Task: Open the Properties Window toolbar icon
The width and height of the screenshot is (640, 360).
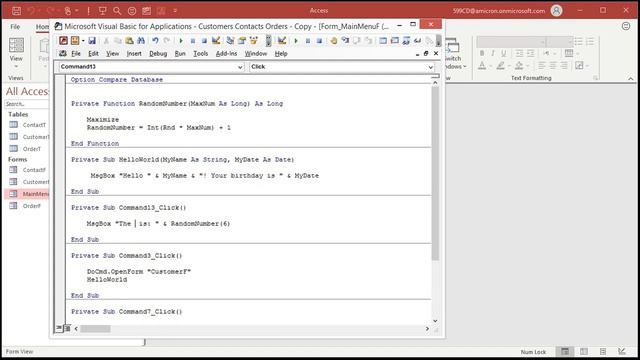Action: [x=242, y=40]
